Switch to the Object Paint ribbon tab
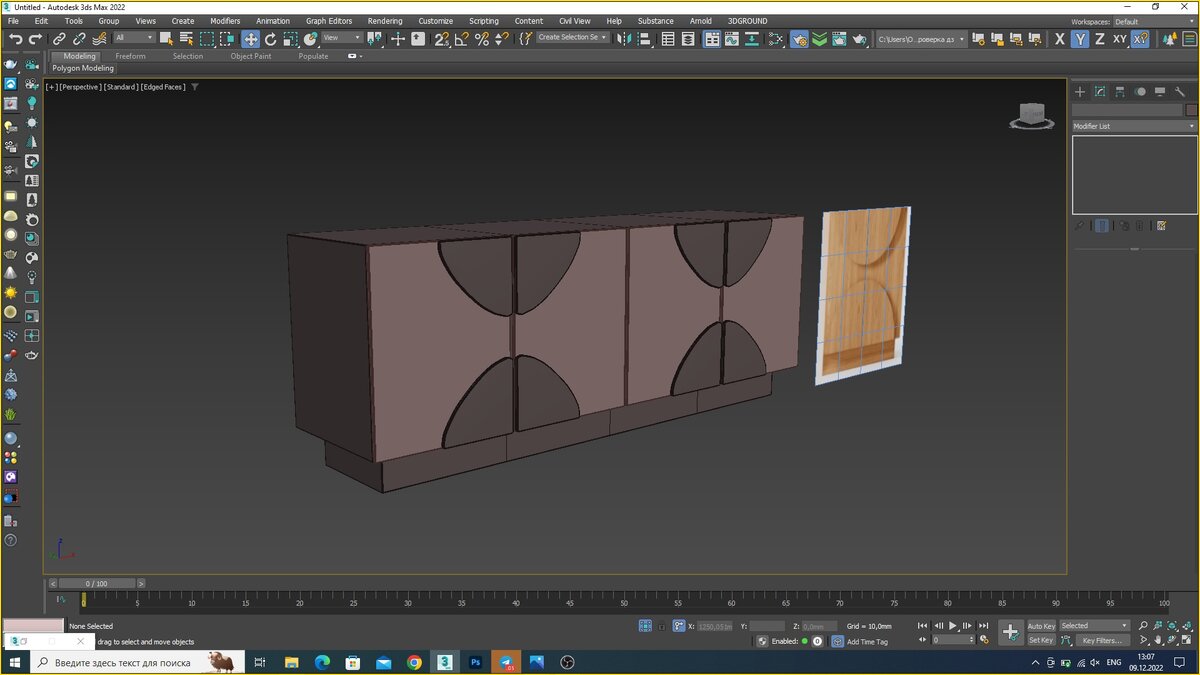Viewport: 1200px width, 675px height. (x=251, y=56)
